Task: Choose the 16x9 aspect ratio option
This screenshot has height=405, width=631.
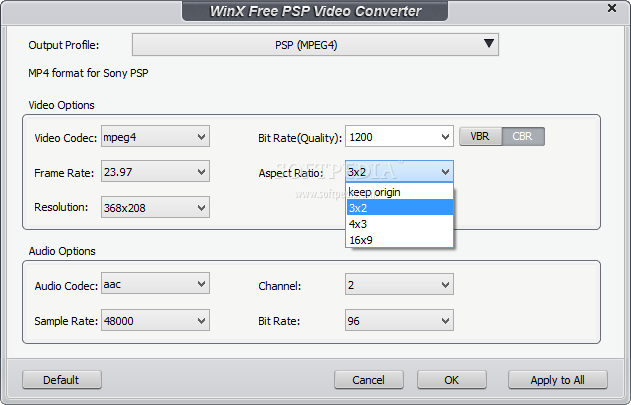Action: pos(399,240)
